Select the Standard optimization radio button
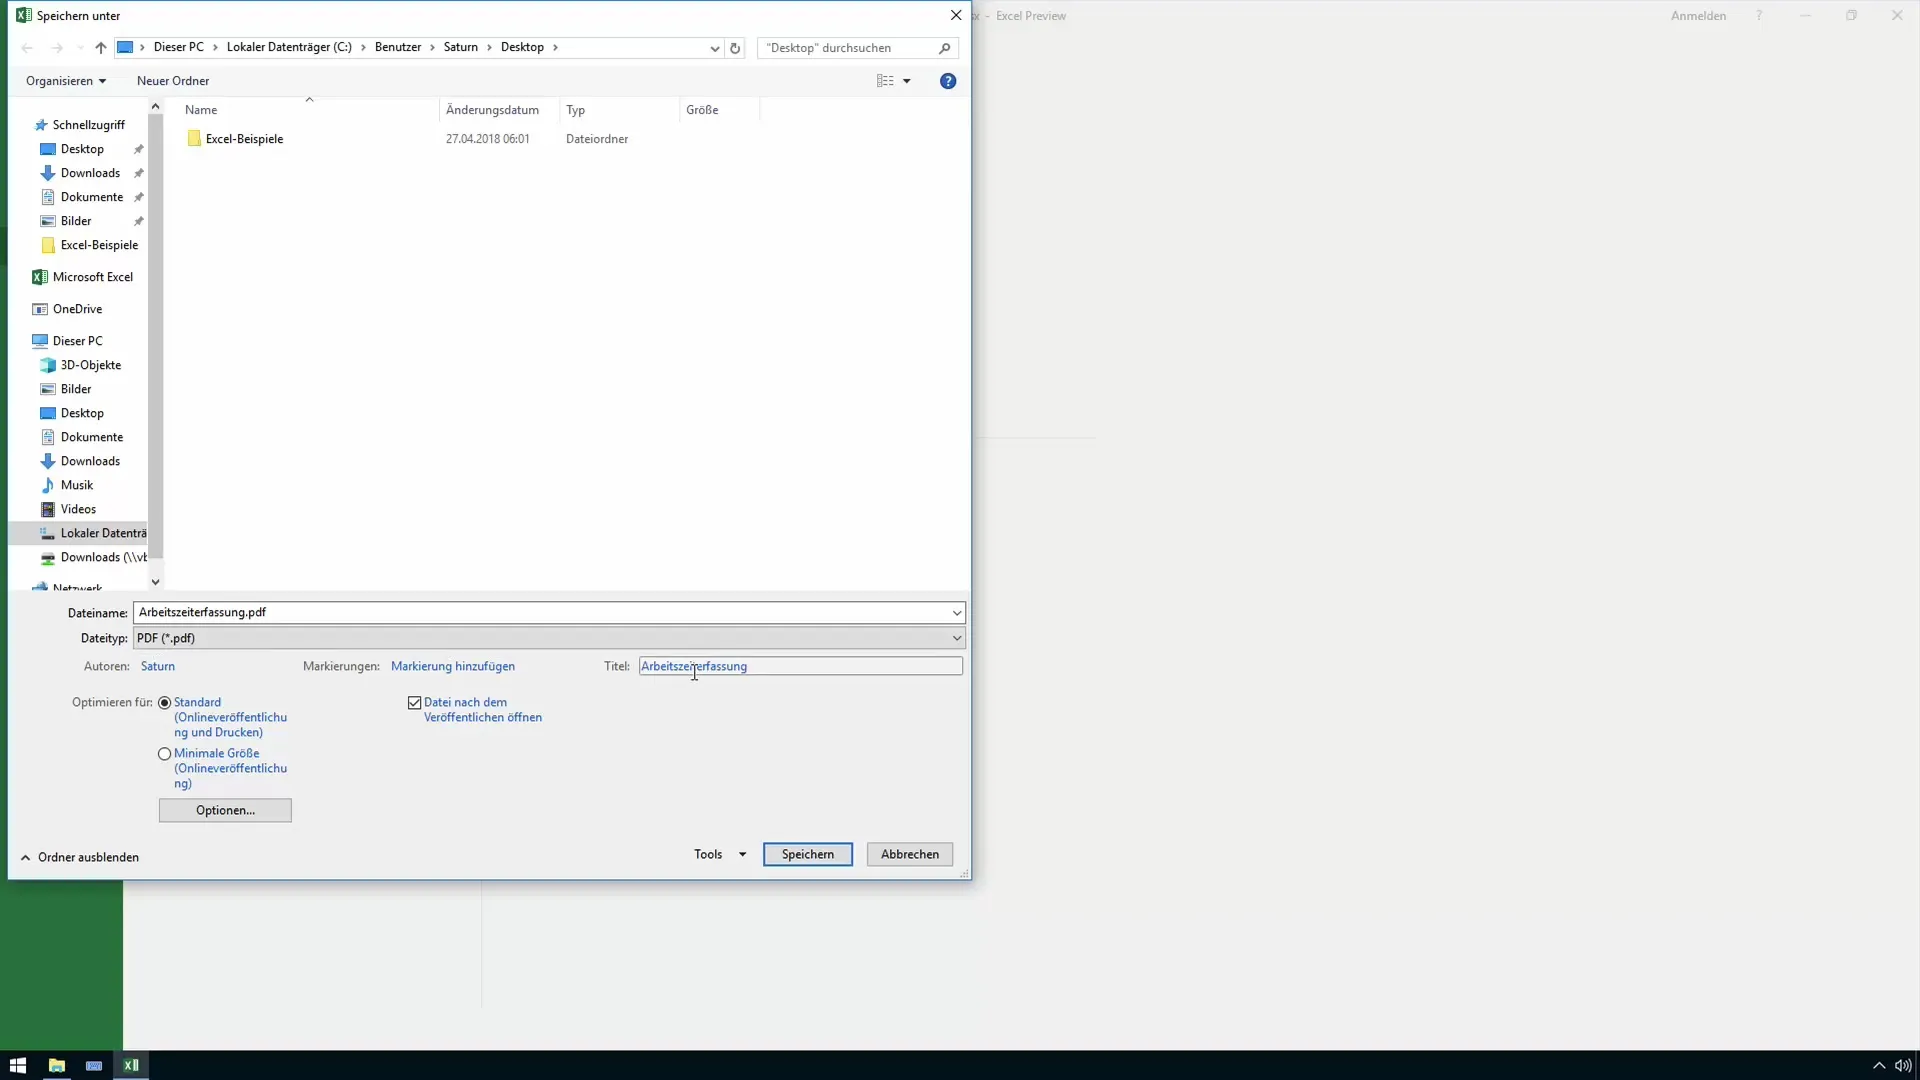Image resolution: width=1920 pixels, height=1080 pixels. [165, 703]
